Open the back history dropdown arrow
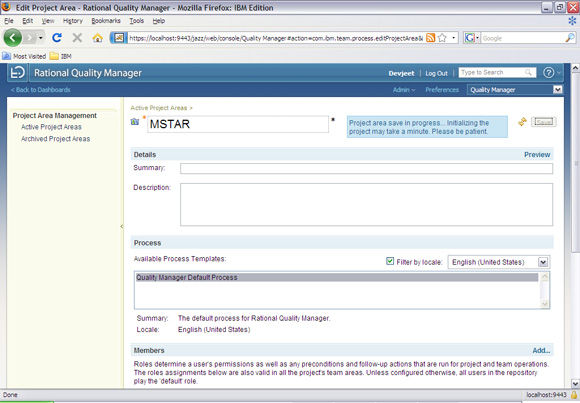Viewport: 580px width, 403px height. (41, 38)
